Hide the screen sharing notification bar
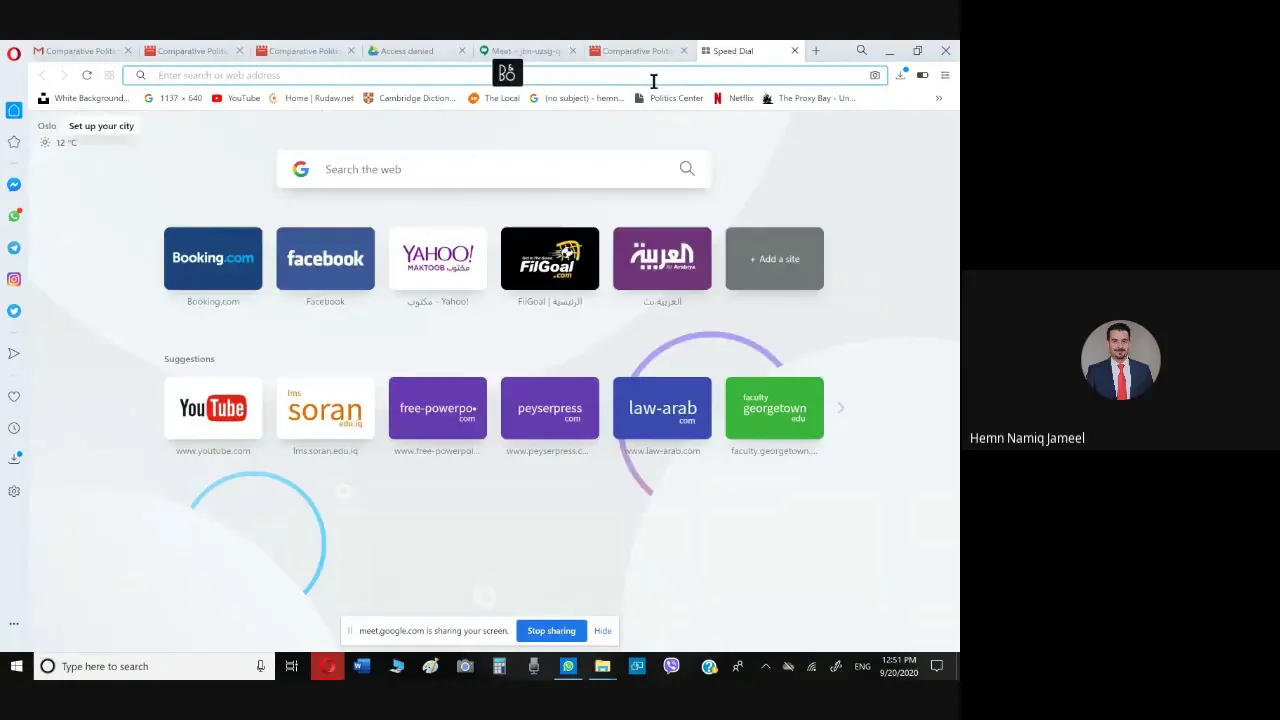 [603, 631]
